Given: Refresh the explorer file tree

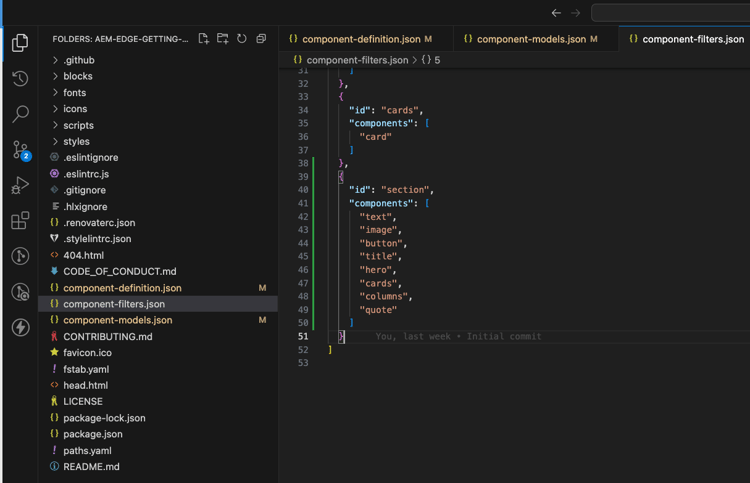Looking at the screenshot, I should (242, 39).
